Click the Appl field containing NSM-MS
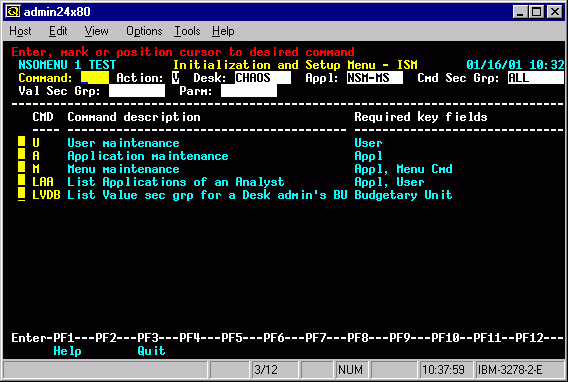 tap(375, 78)
